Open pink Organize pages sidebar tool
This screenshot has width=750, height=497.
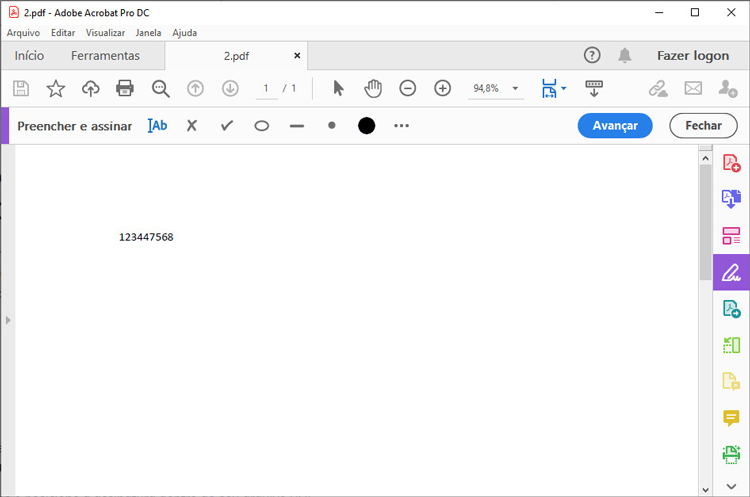(x=731, y=236)
